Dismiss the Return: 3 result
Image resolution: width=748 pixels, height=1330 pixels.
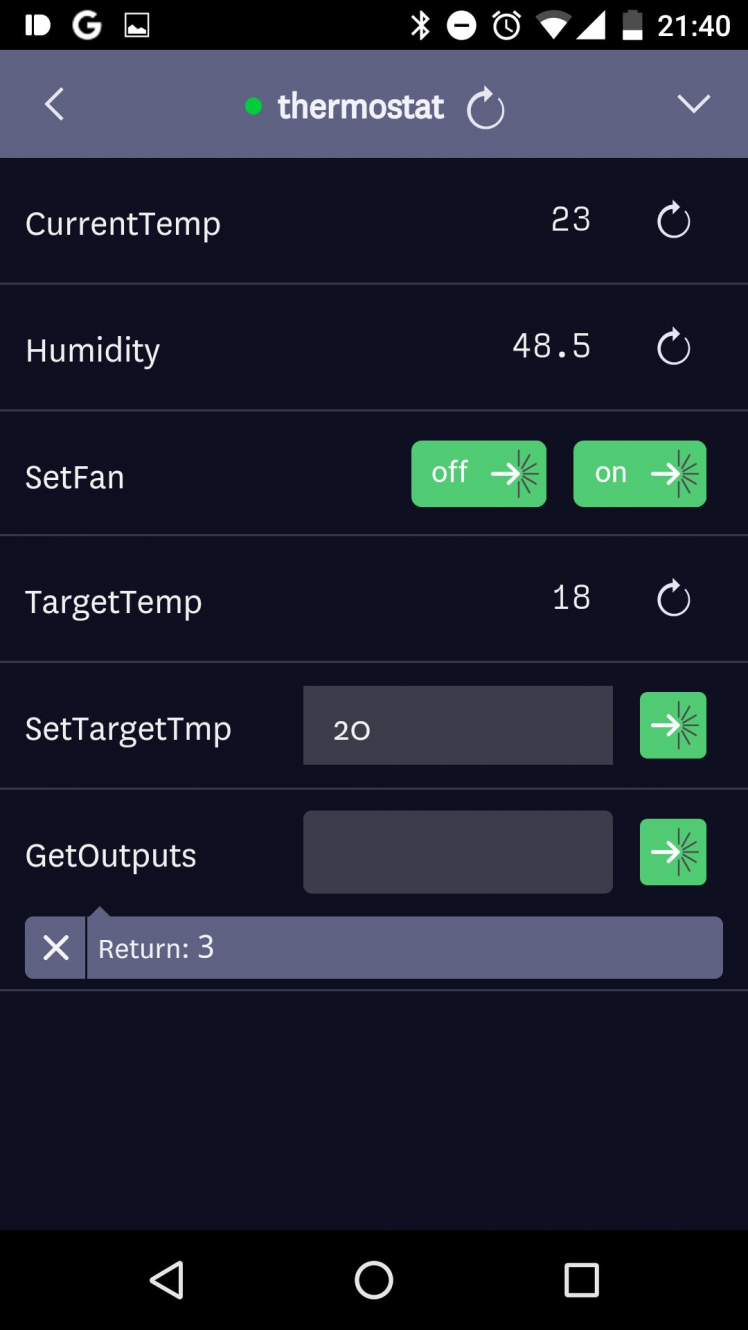coord(56,947)
